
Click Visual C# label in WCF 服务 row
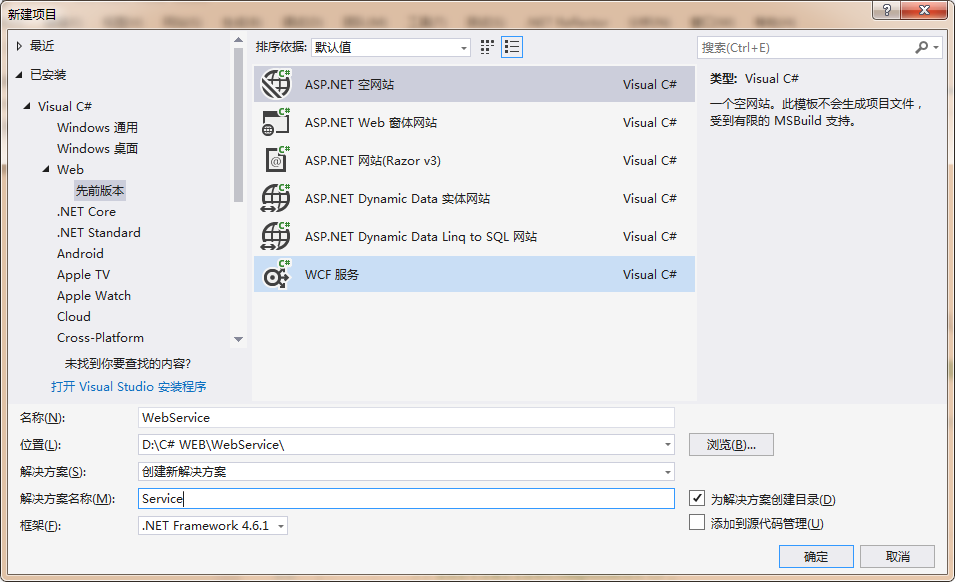click(649, 275)
